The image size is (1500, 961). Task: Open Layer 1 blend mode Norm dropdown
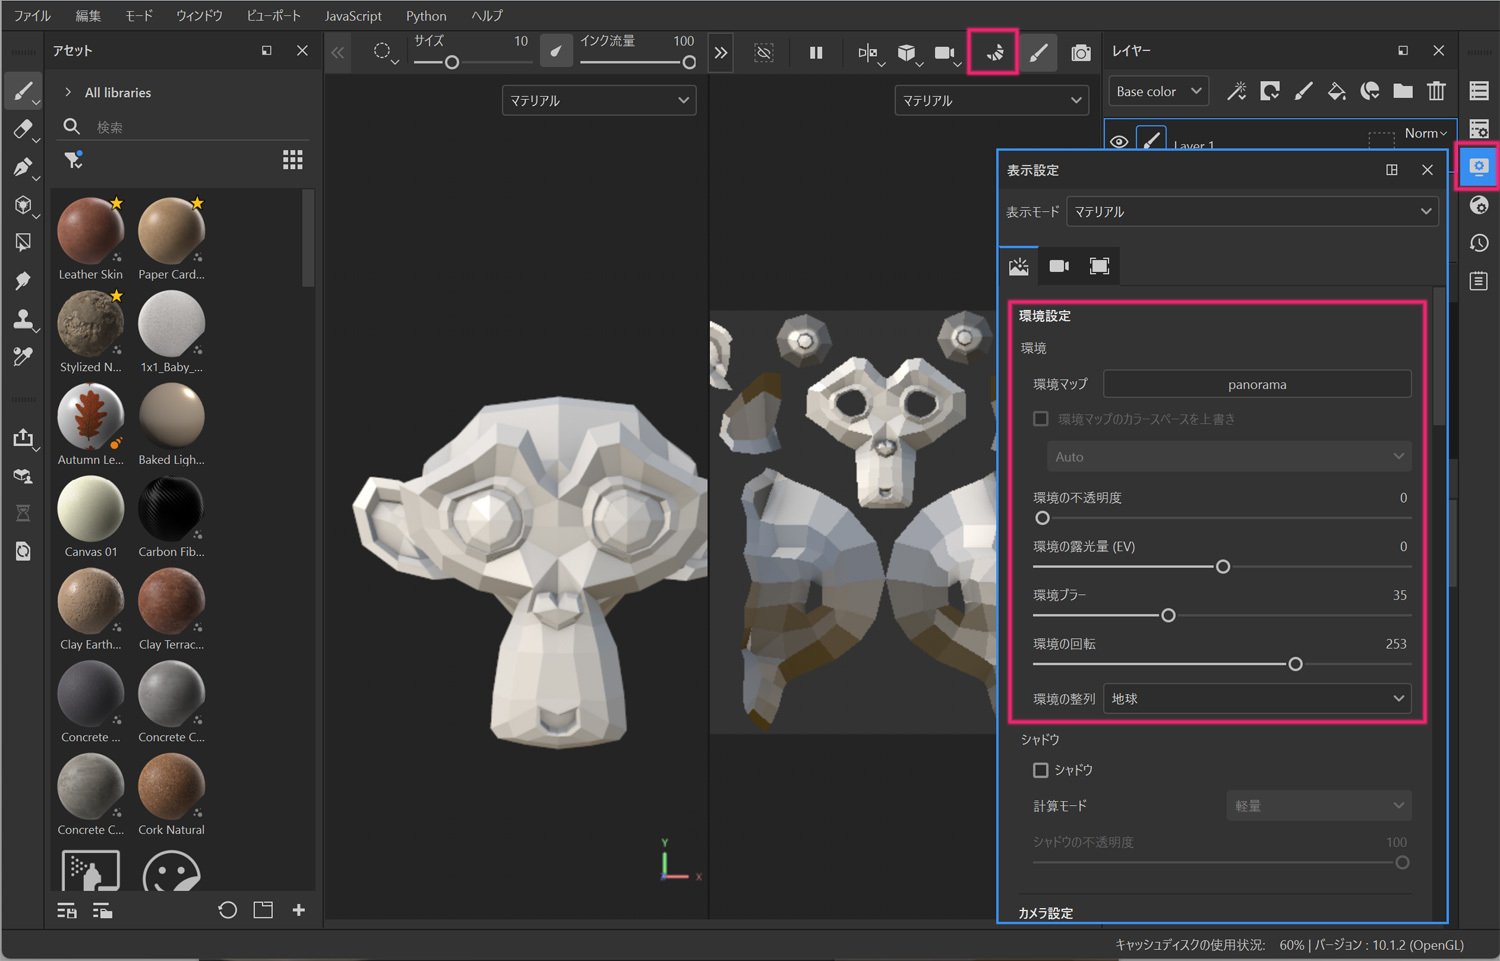click(1425, 133)
